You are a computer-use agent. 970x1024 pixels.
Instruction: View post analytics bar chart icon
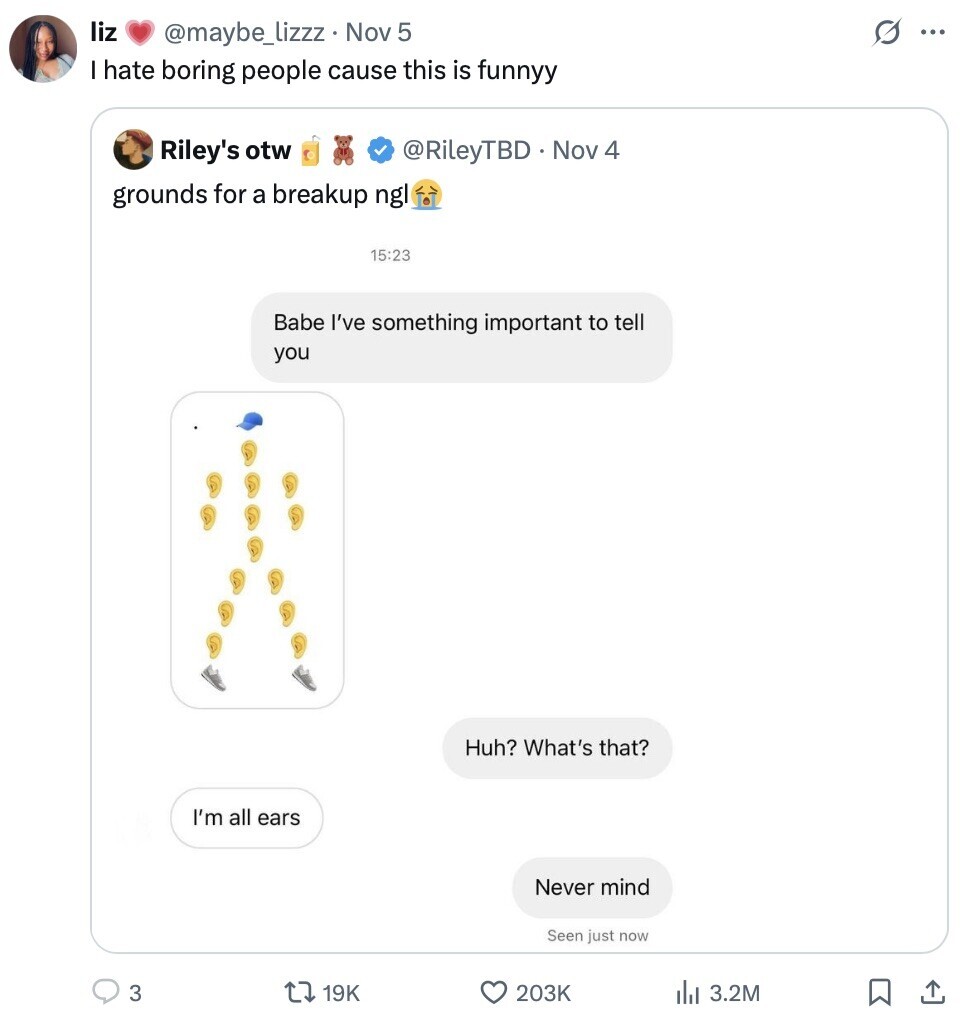tap(686, 991)
